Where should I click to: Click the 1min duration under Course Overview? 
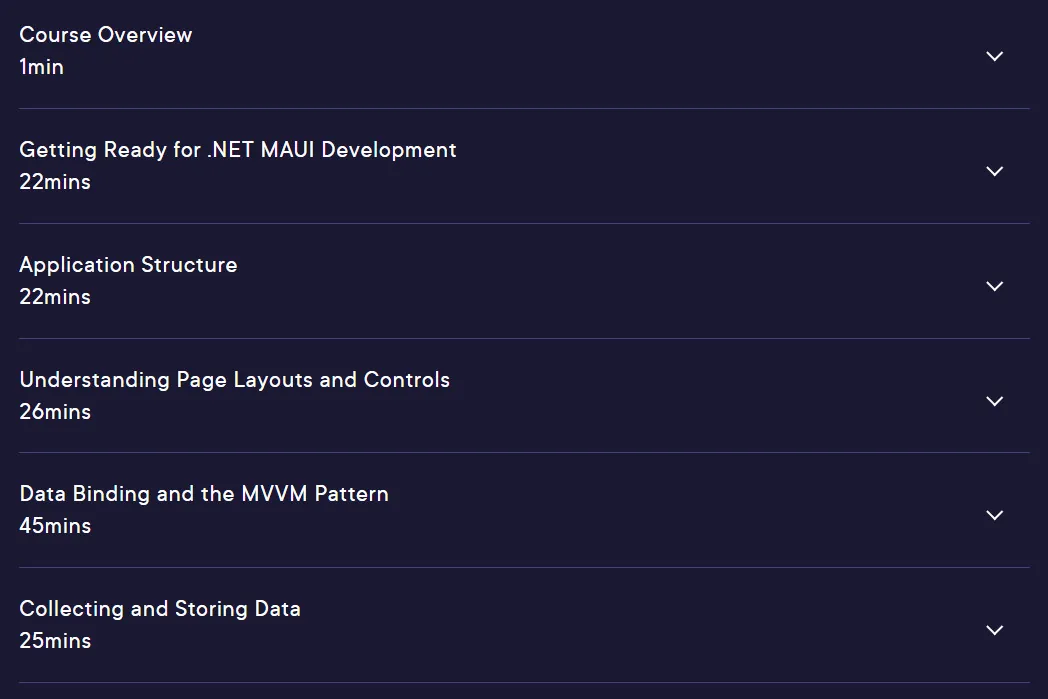coord(41,67)
